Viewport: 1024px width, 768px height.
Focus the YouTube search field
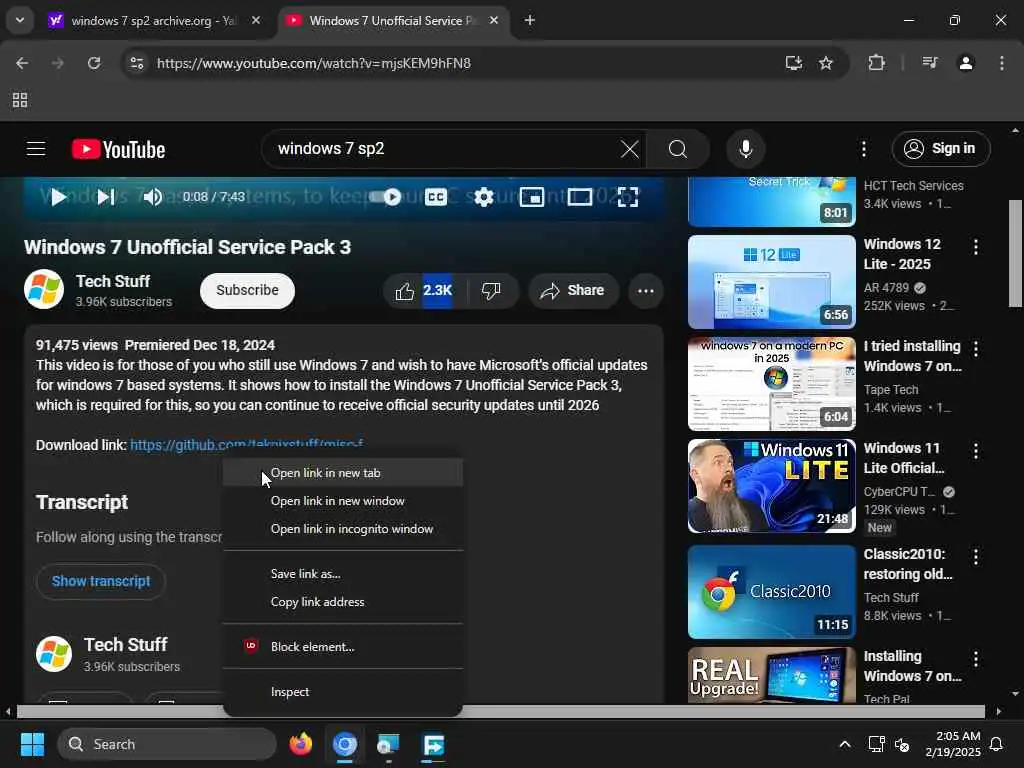click(x=444, y=149)
